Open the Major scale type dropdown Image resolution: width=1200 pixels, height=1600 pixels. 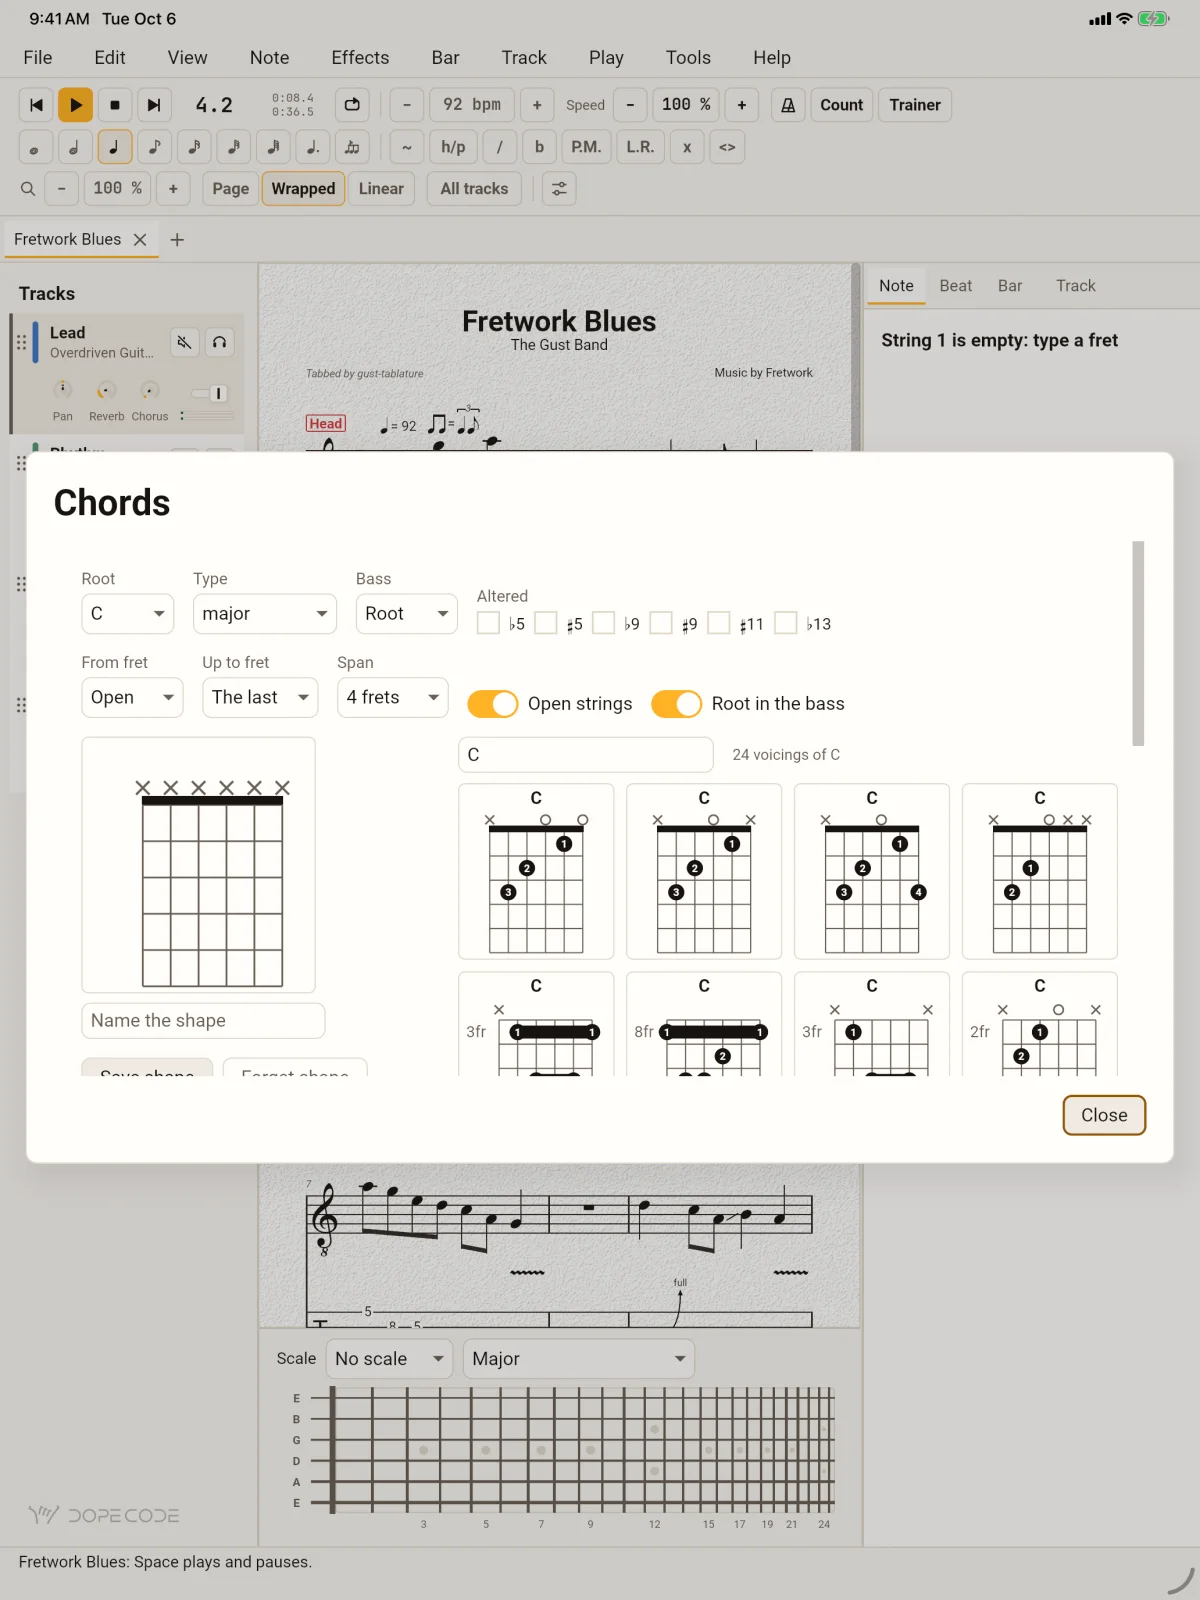[579, 1359]
